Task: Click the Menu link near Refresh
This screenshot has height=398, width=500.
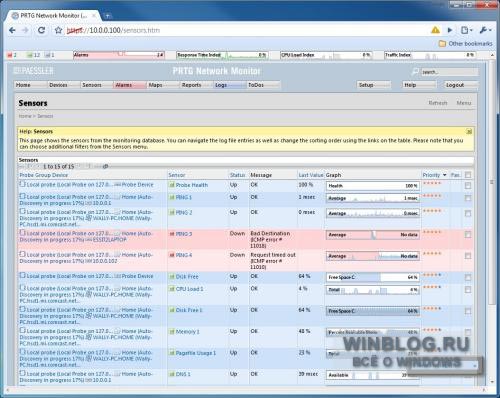Action: (x=464, y=103)
